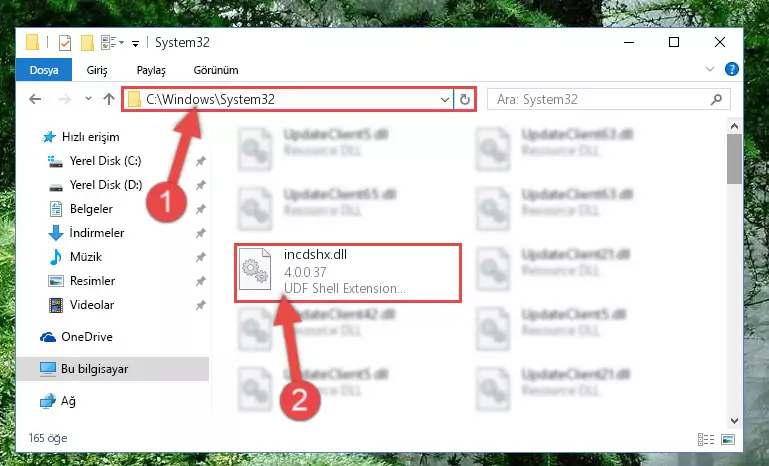769x466 pixels.
Task: Select Yerel Disk (C:) in the sidebar
Action: 105,160
